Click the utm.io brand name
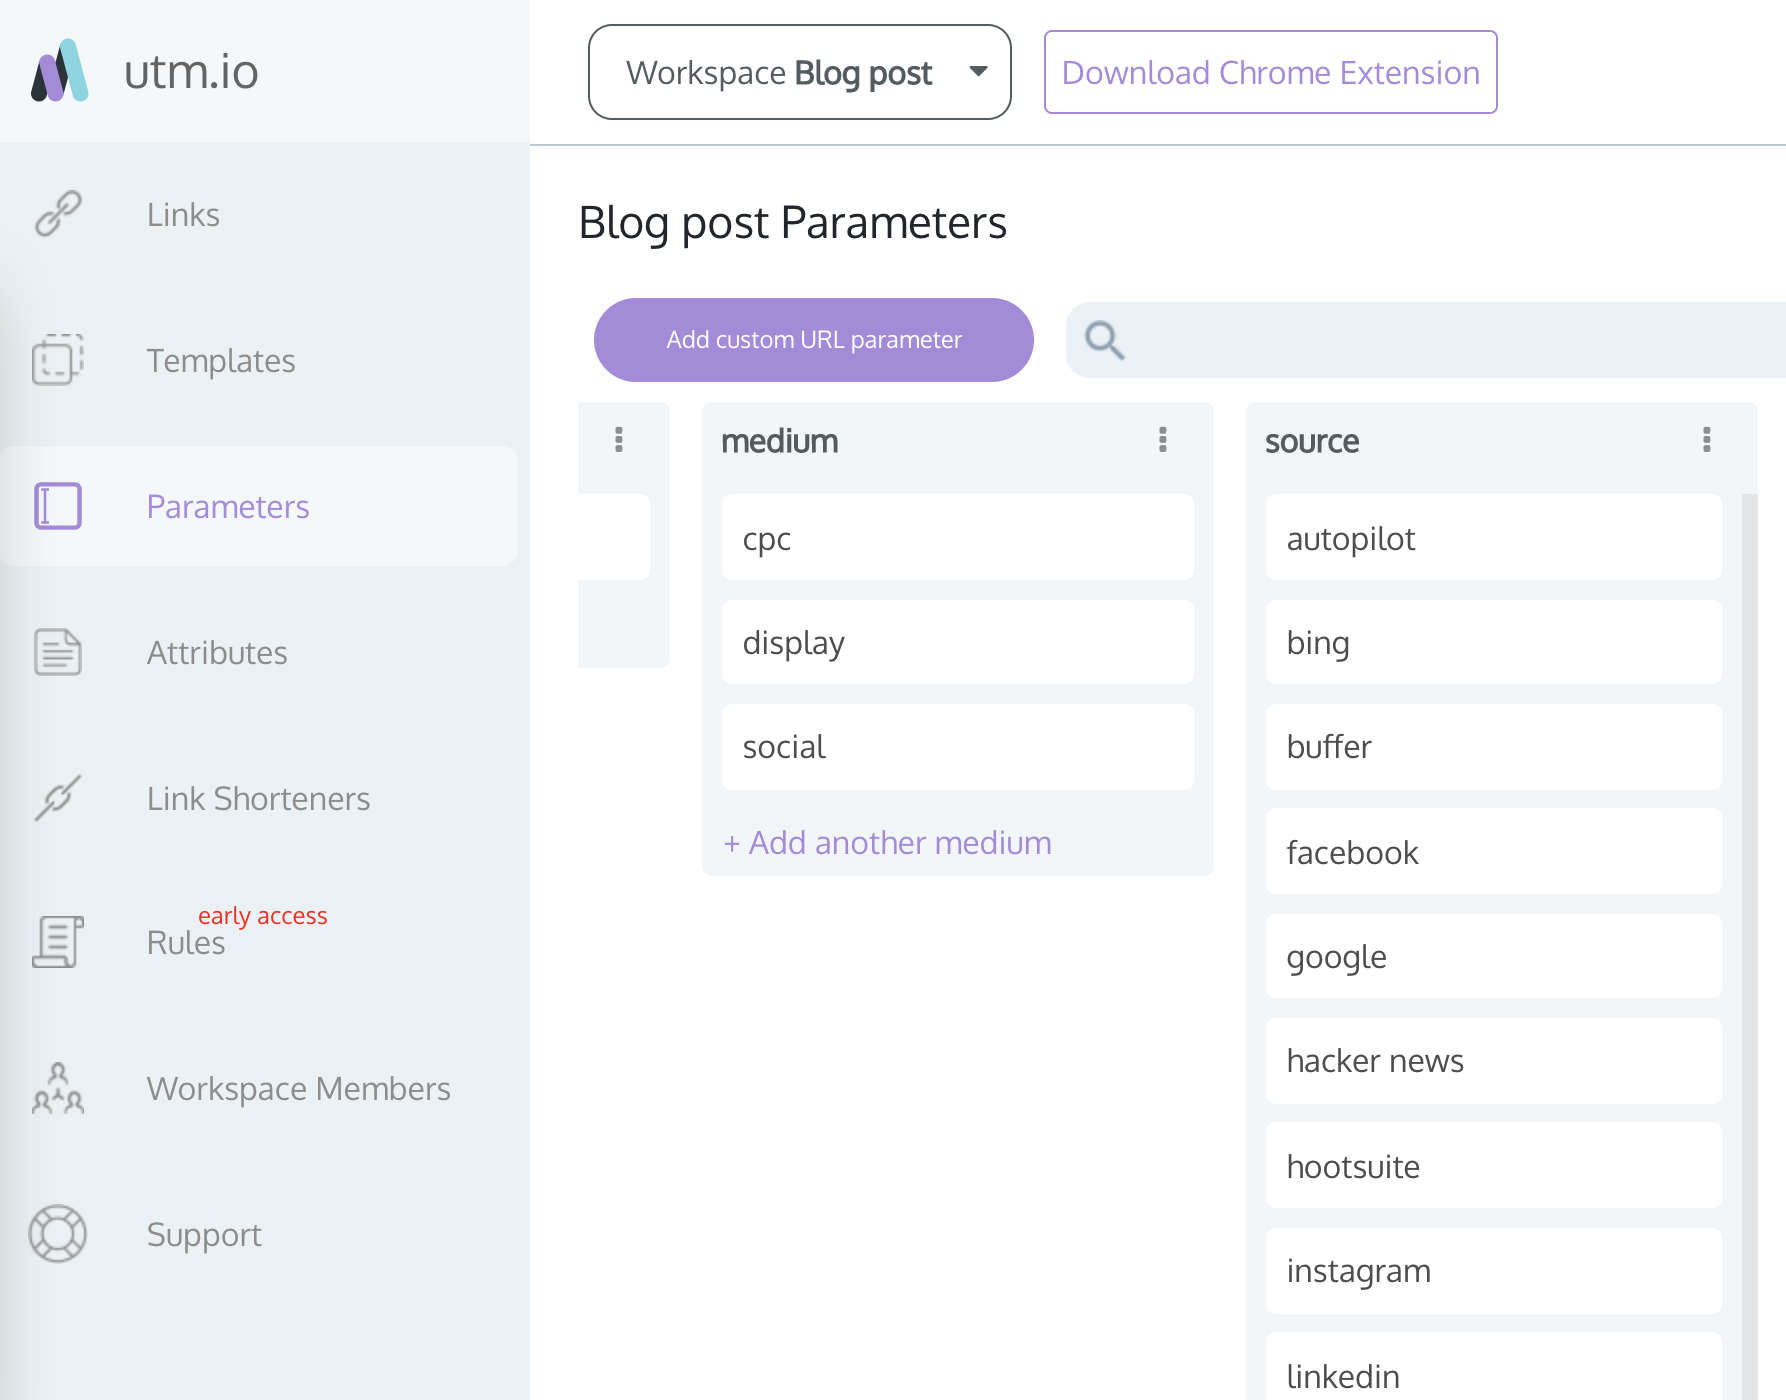The width and height of the screenshot is (1786, 1400). pos(191,72)
